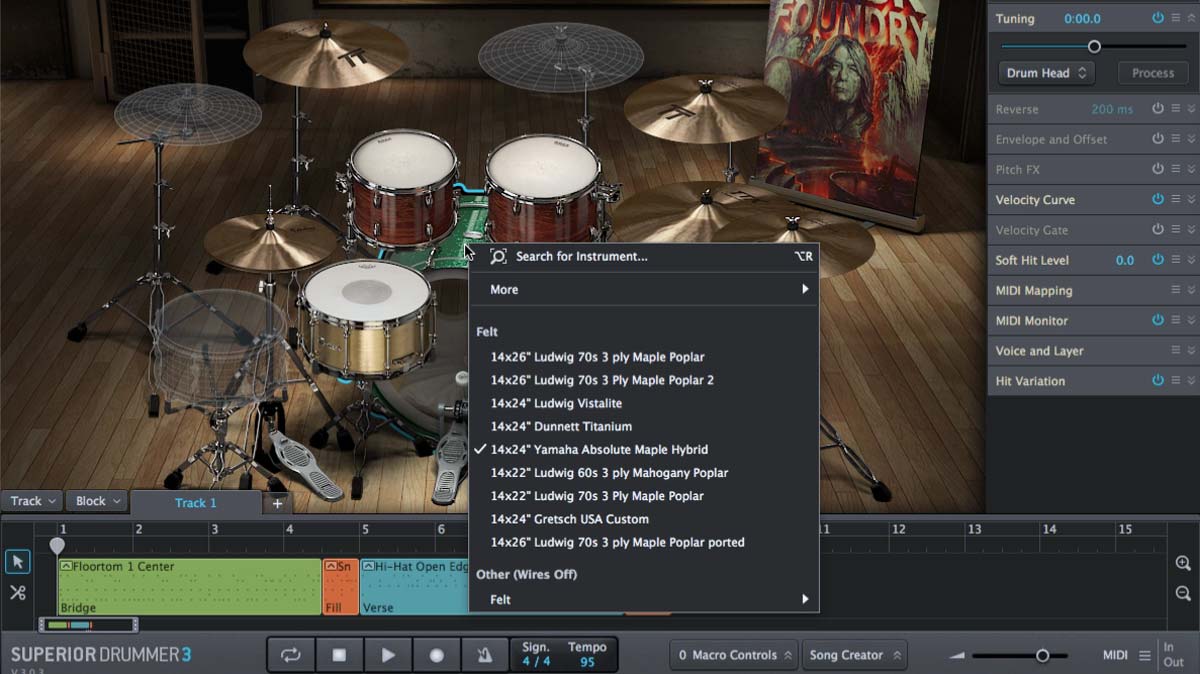Open the Block dropdown menu
1200x674 pixels.
(x=98, y=501)
